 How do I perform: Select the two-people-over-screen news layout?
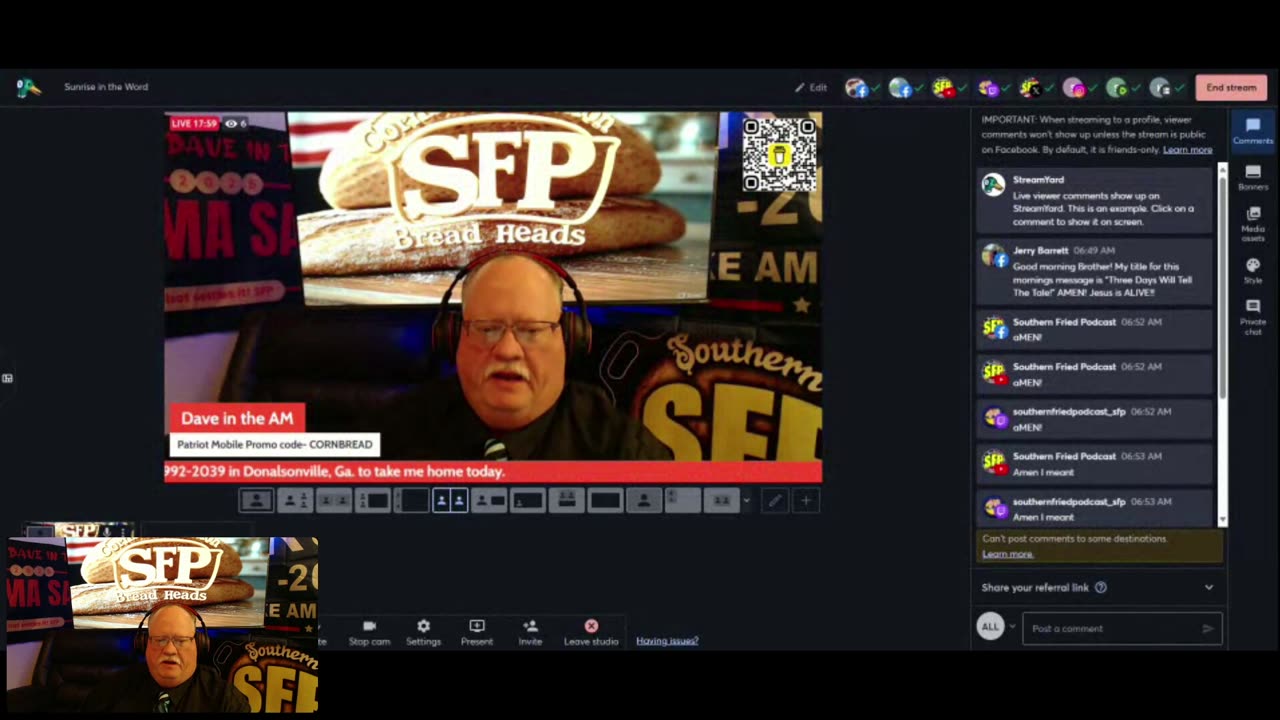[566, 500]
